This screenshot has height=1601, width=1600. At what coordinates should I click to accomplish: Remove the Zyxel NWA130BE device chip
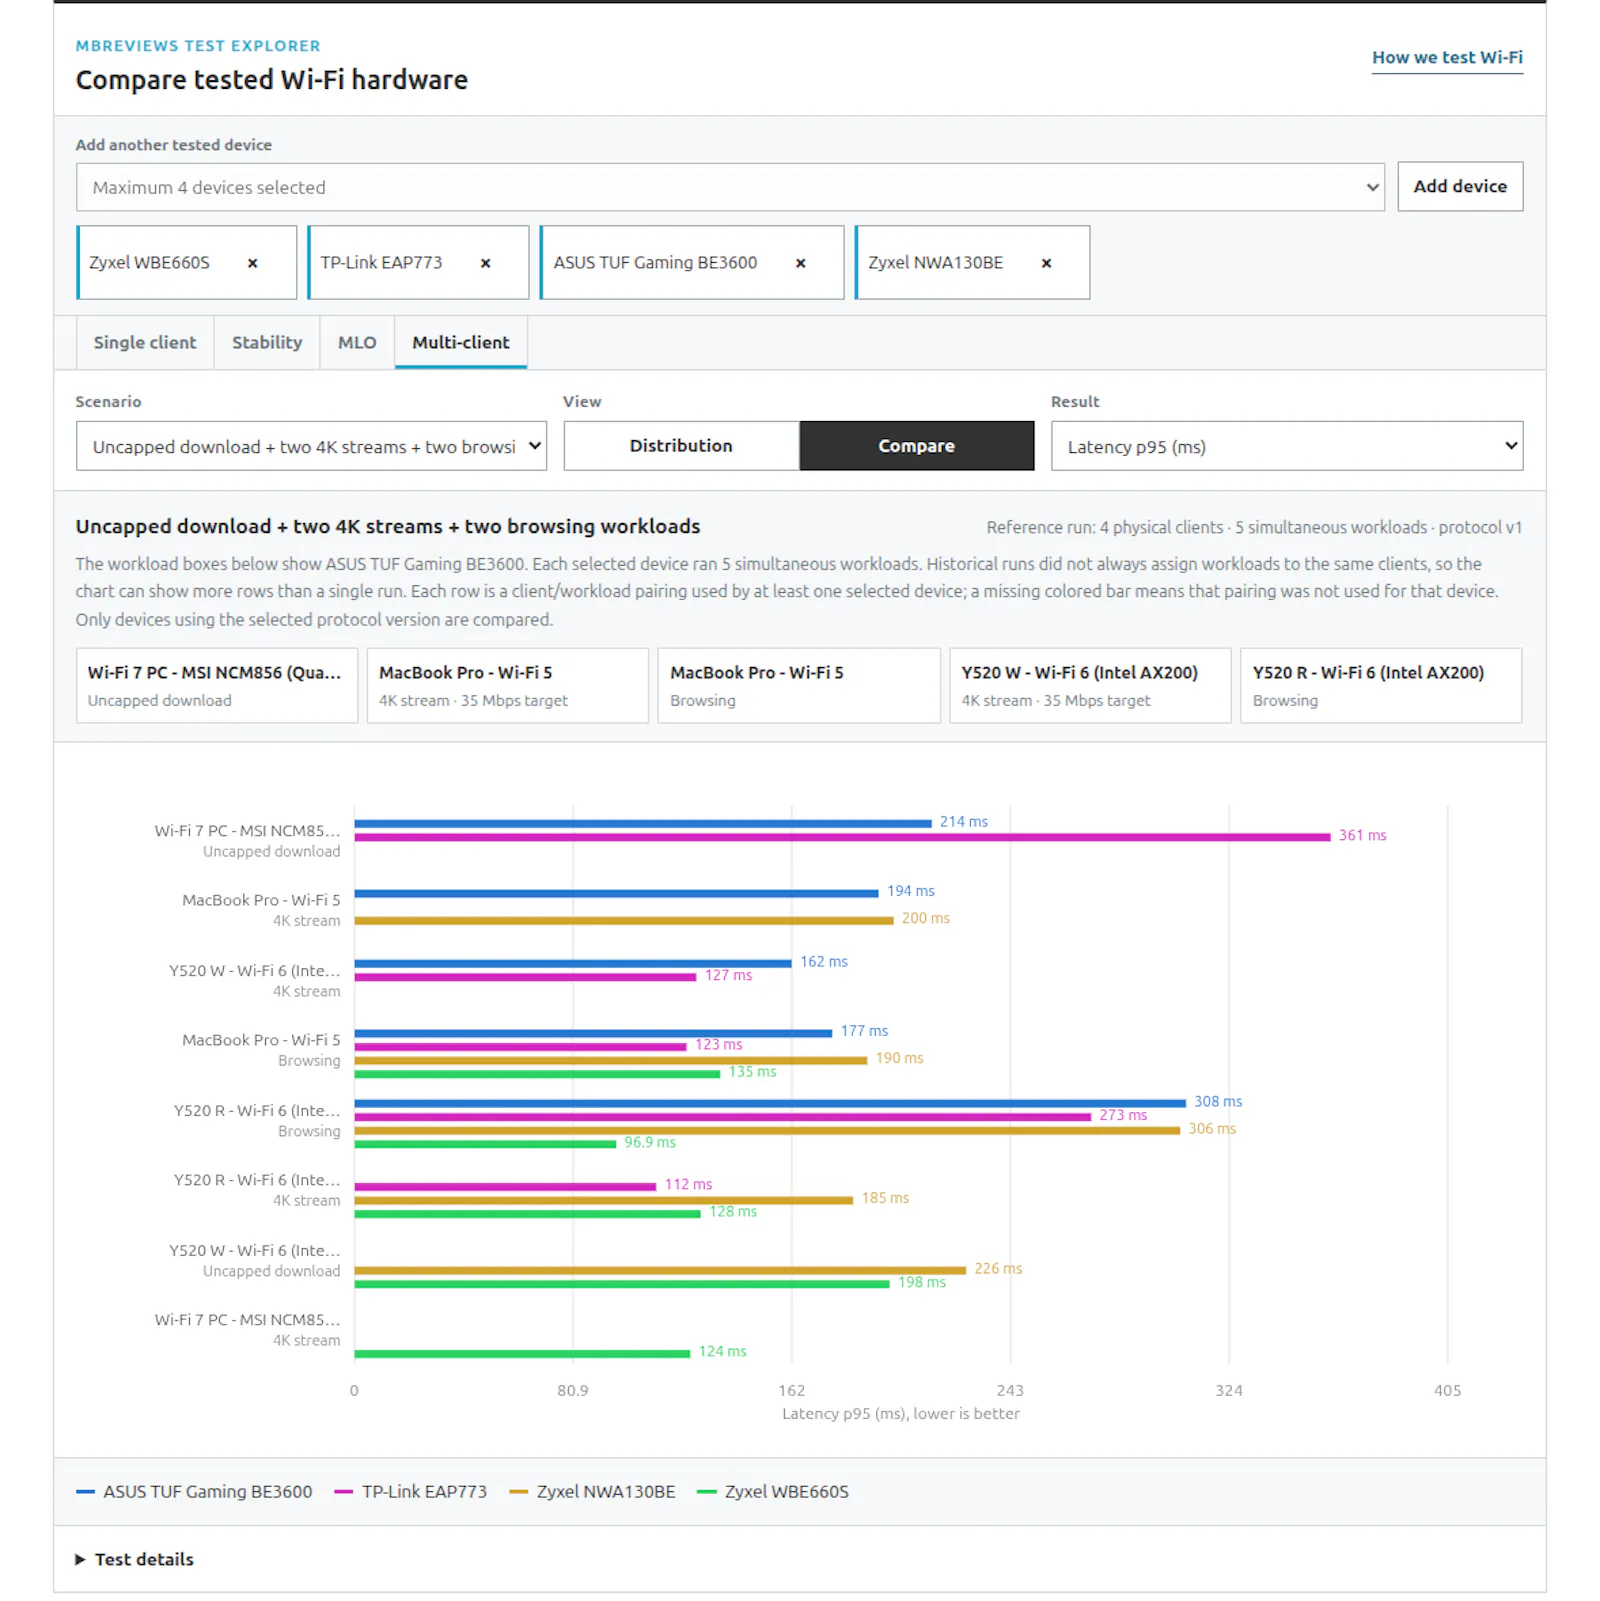(1046, 263)
